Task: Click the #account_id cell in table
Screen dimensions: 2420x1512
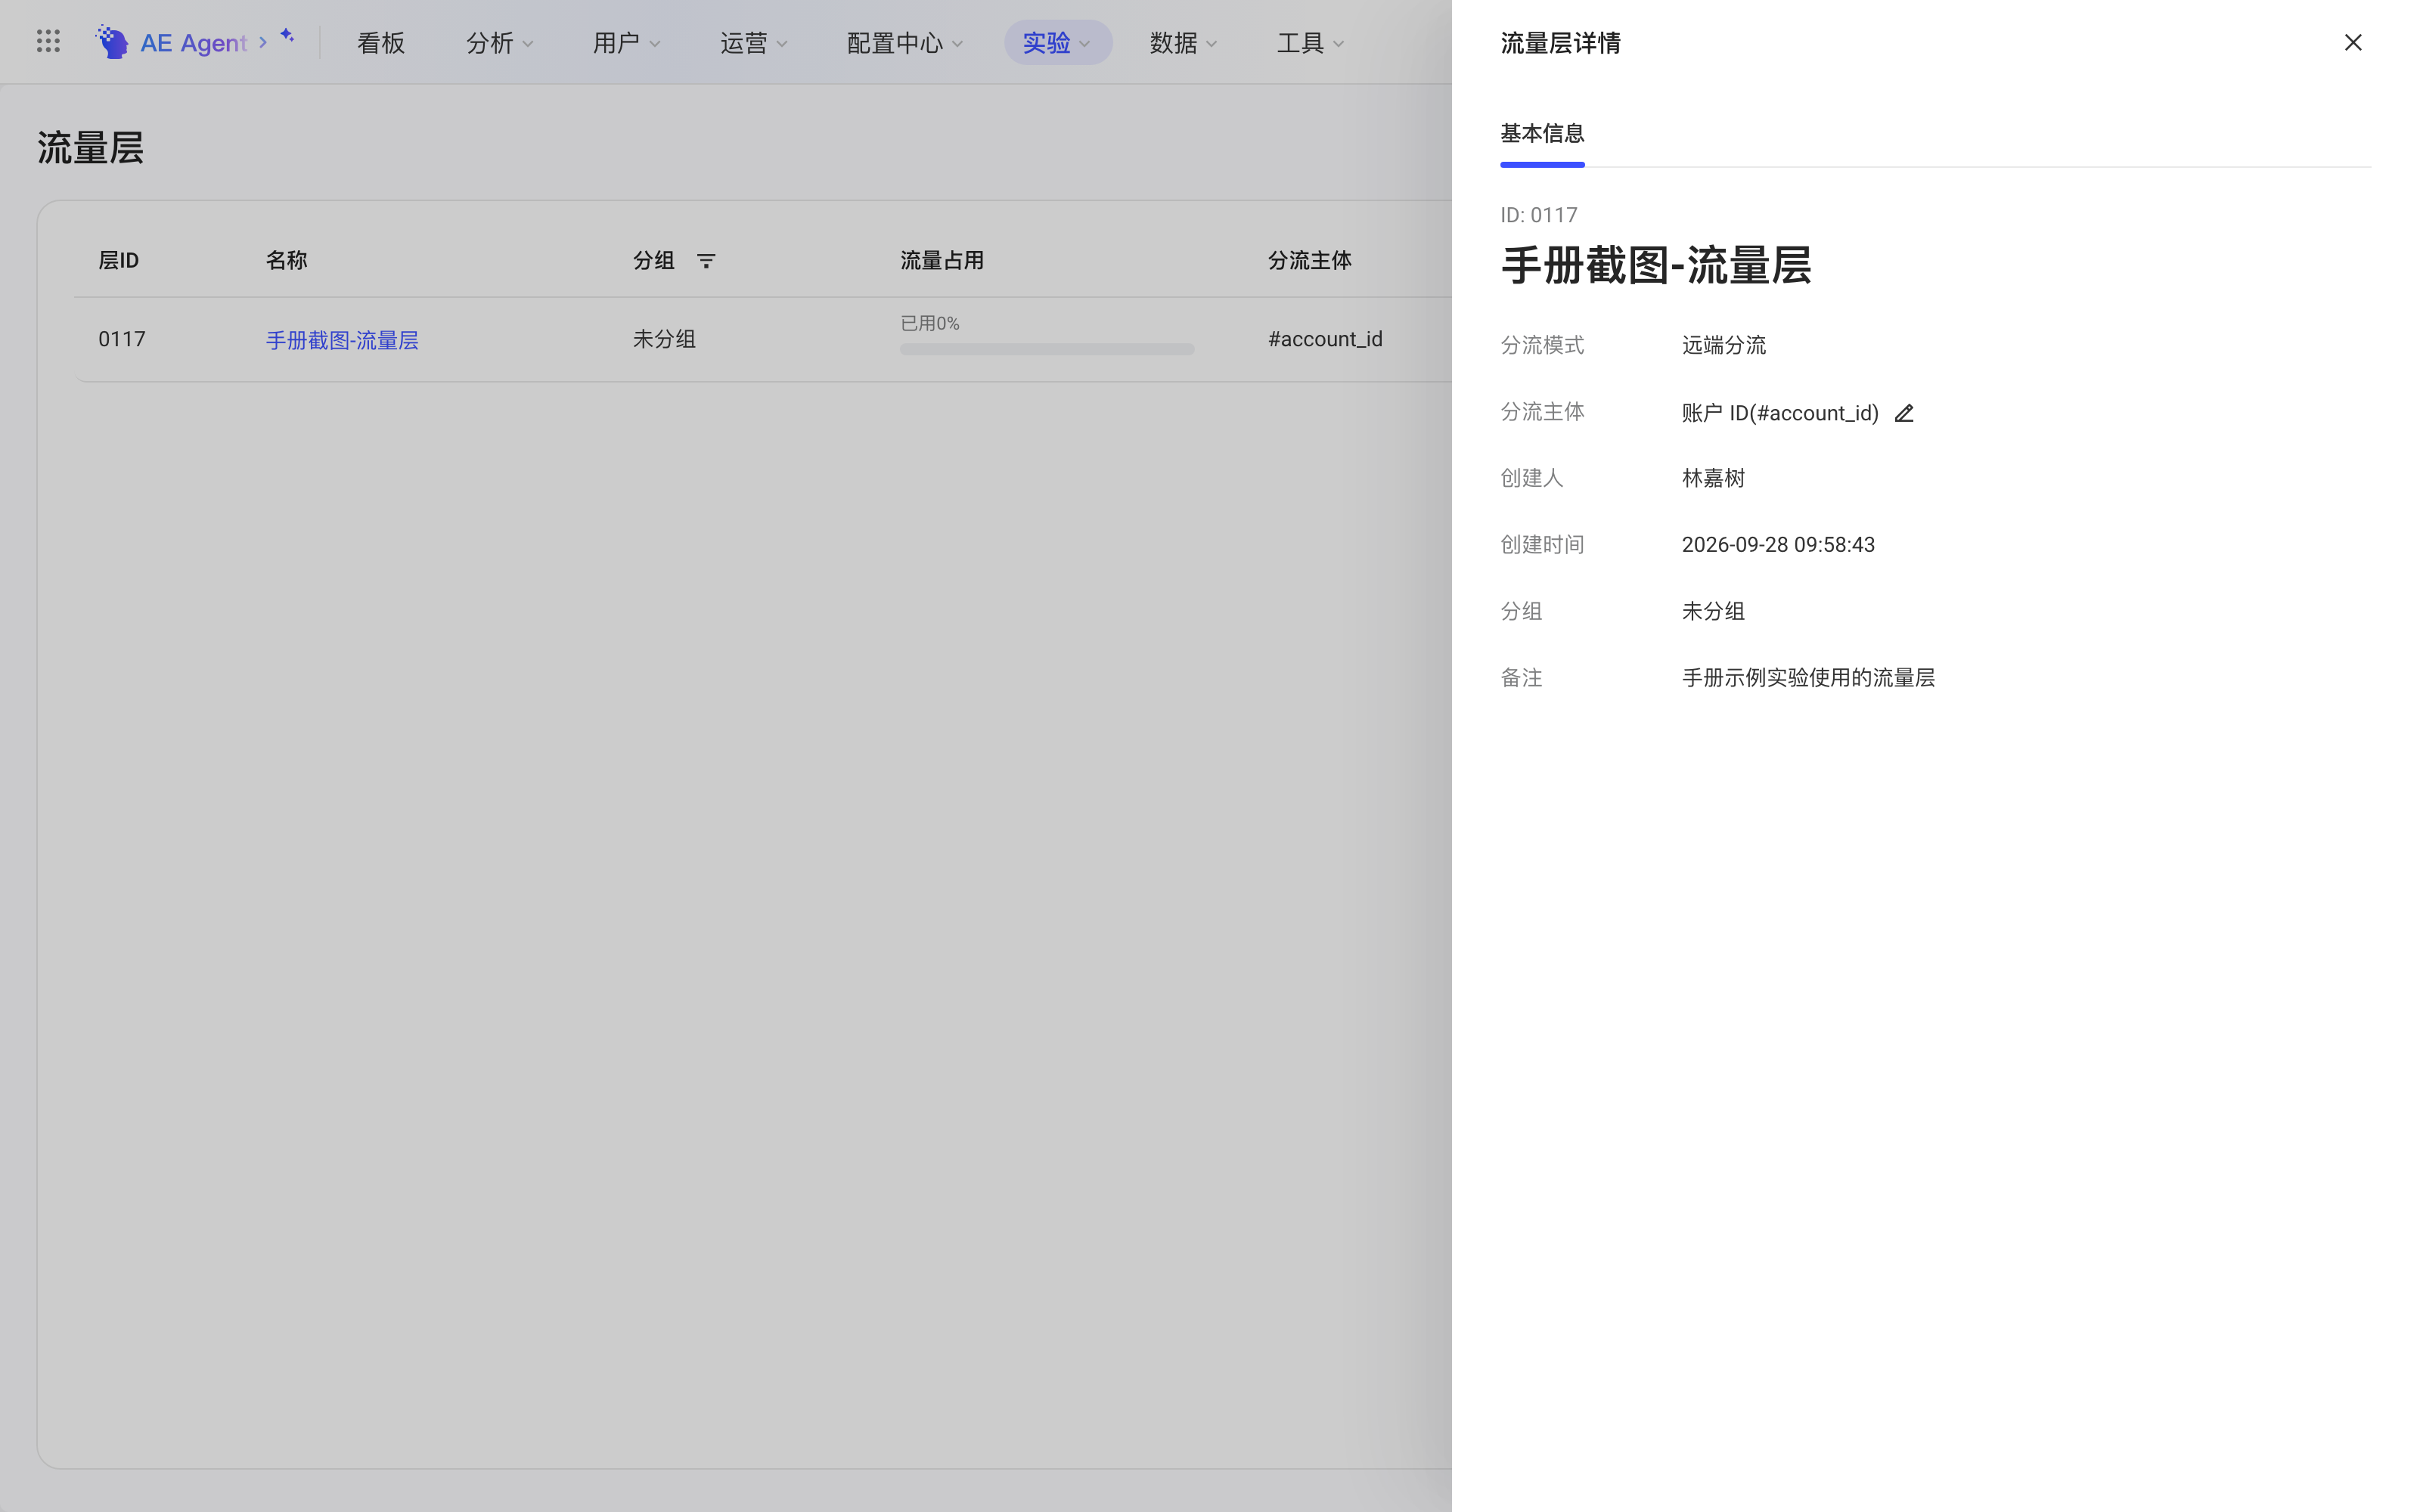Action: (x=1325, y=340)
